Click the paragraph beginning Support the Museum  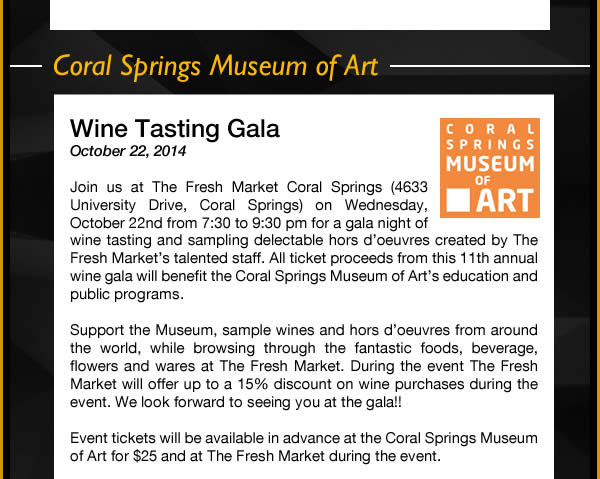304,366
